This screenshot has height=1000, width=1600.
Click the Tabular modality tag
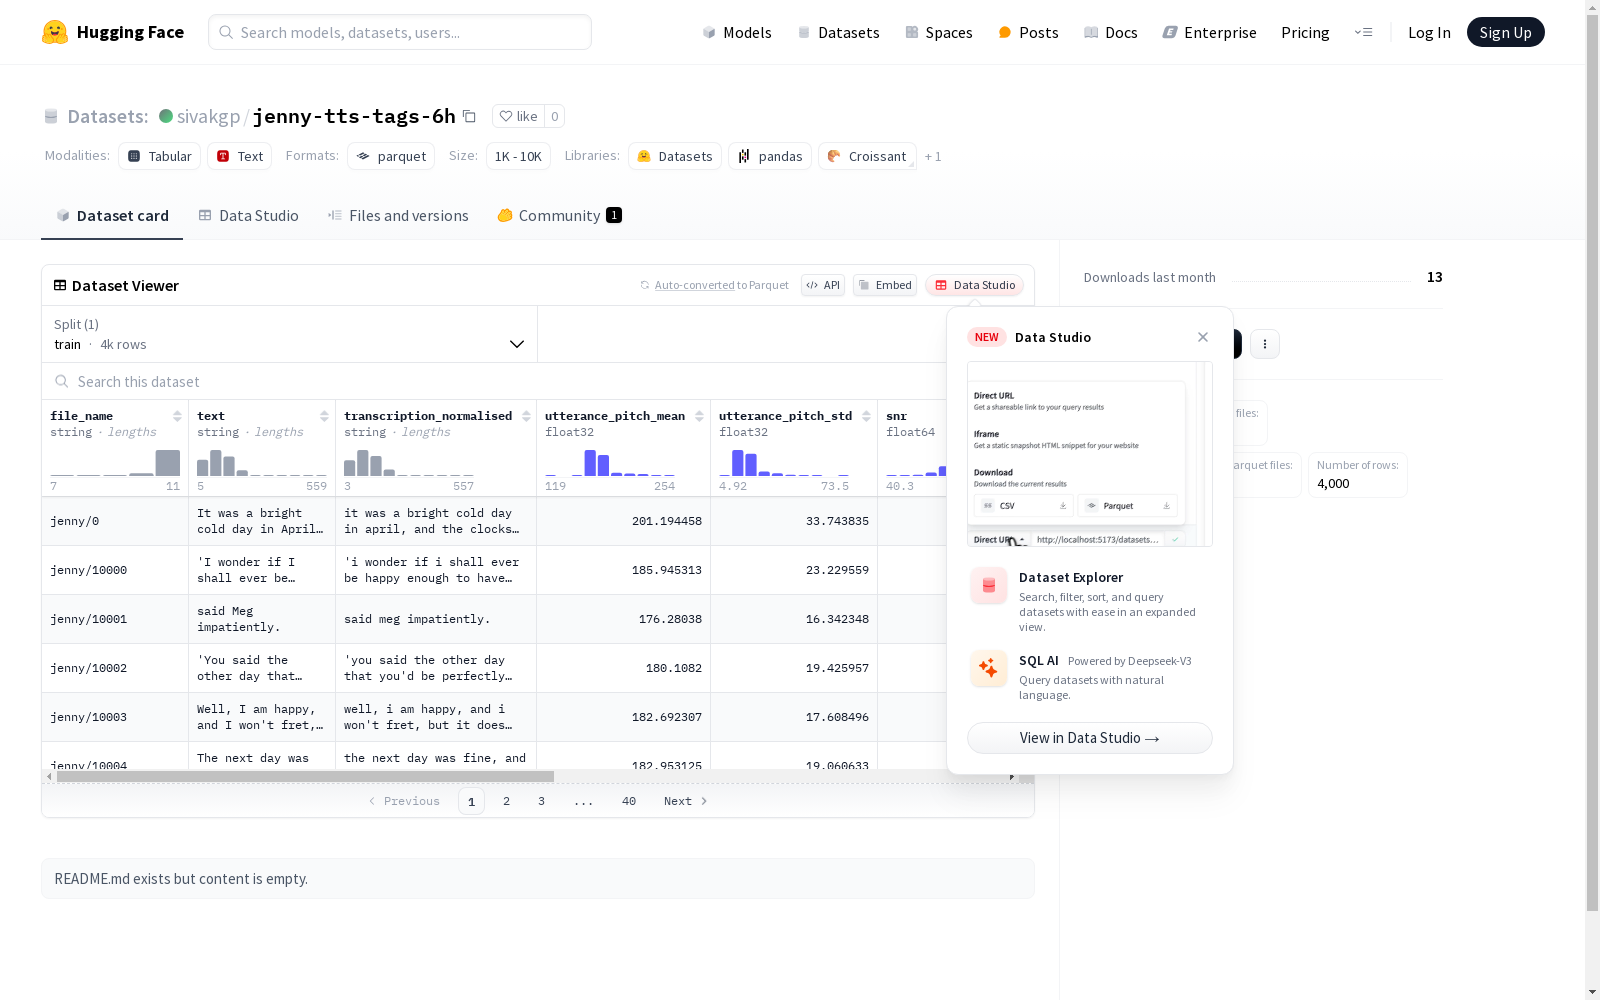coord(159,156)
